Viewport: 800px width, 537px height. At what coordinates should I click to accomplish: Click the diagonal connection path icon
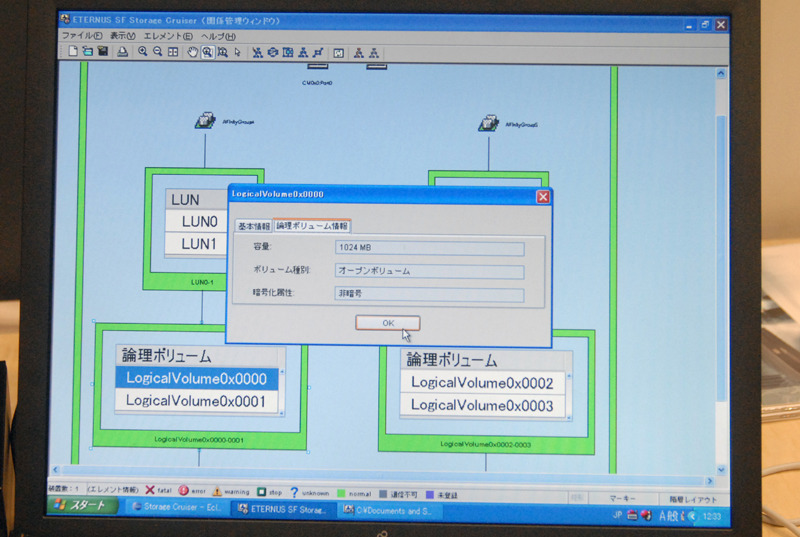tap(318, 53)
